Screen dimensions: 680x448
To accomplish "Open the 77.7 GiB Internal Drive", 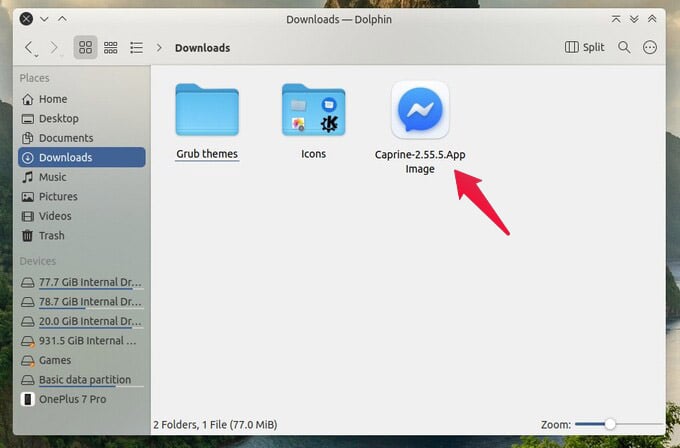I will (82, 282).
